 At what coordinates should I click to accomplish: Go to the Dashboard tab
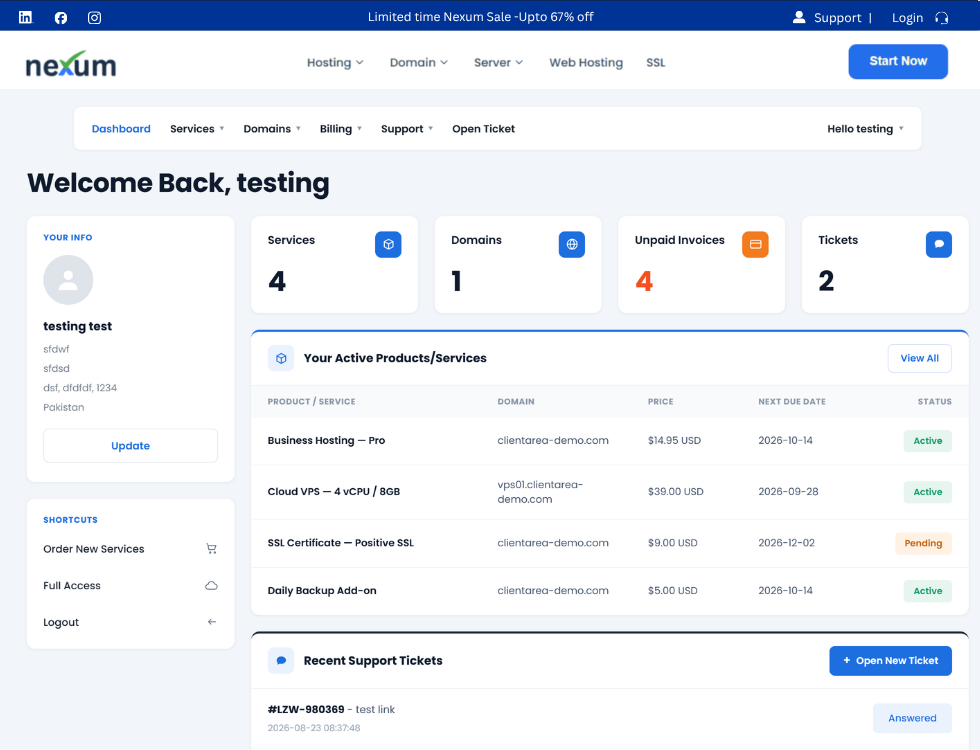tap(121, 129)
